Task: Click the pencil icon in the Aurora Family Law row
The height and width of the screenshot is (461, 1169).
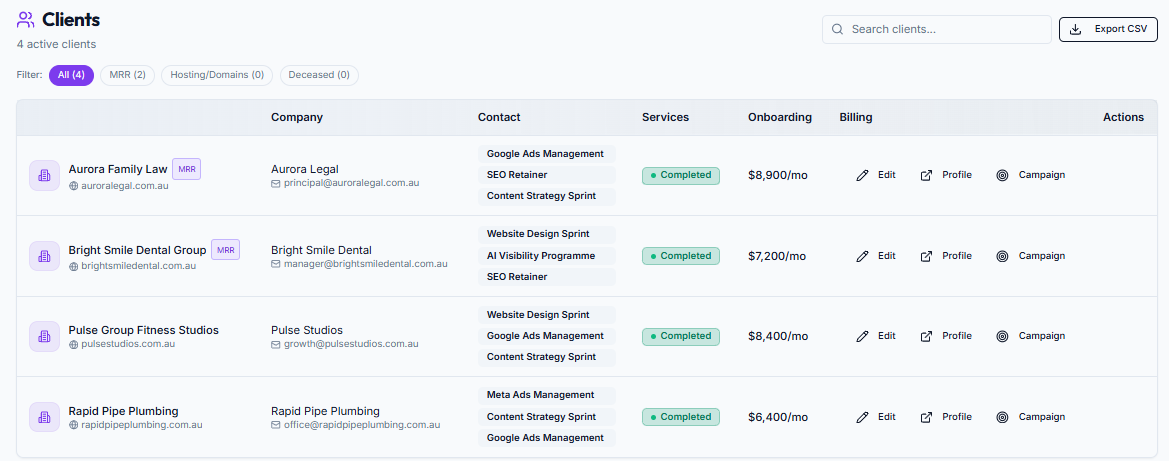Action: [x=863, y=175]
